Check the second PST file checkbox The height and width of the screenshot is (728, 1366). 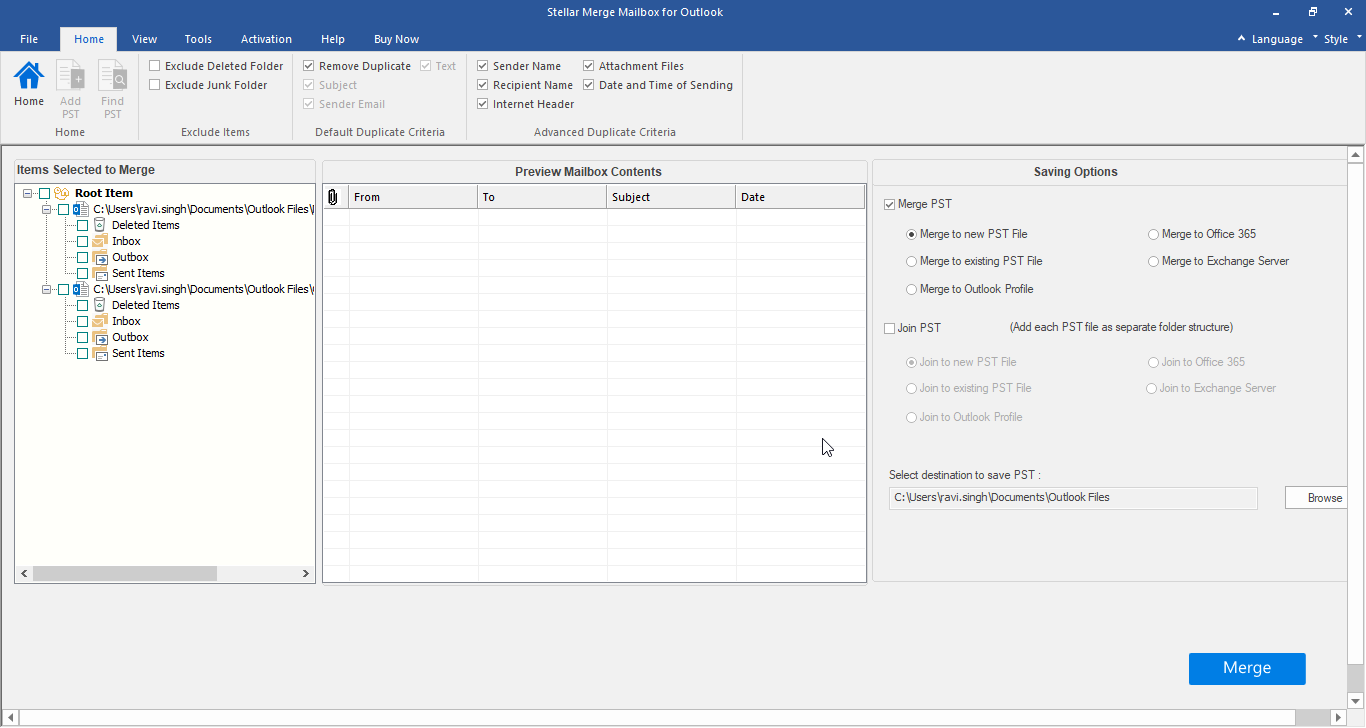tap(64, 289)
